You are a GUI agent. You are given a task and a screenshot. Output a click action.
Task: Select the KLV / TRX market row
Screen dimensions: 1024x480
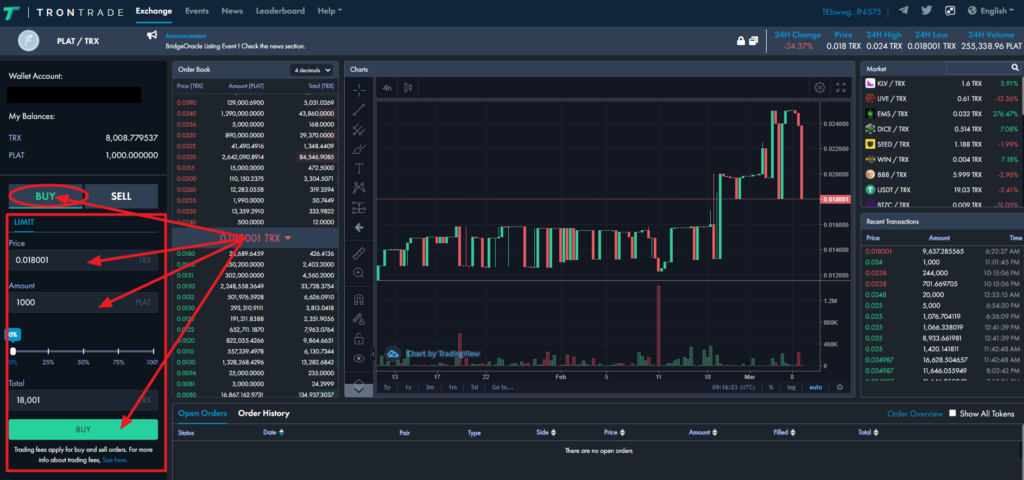pos(941,84)
